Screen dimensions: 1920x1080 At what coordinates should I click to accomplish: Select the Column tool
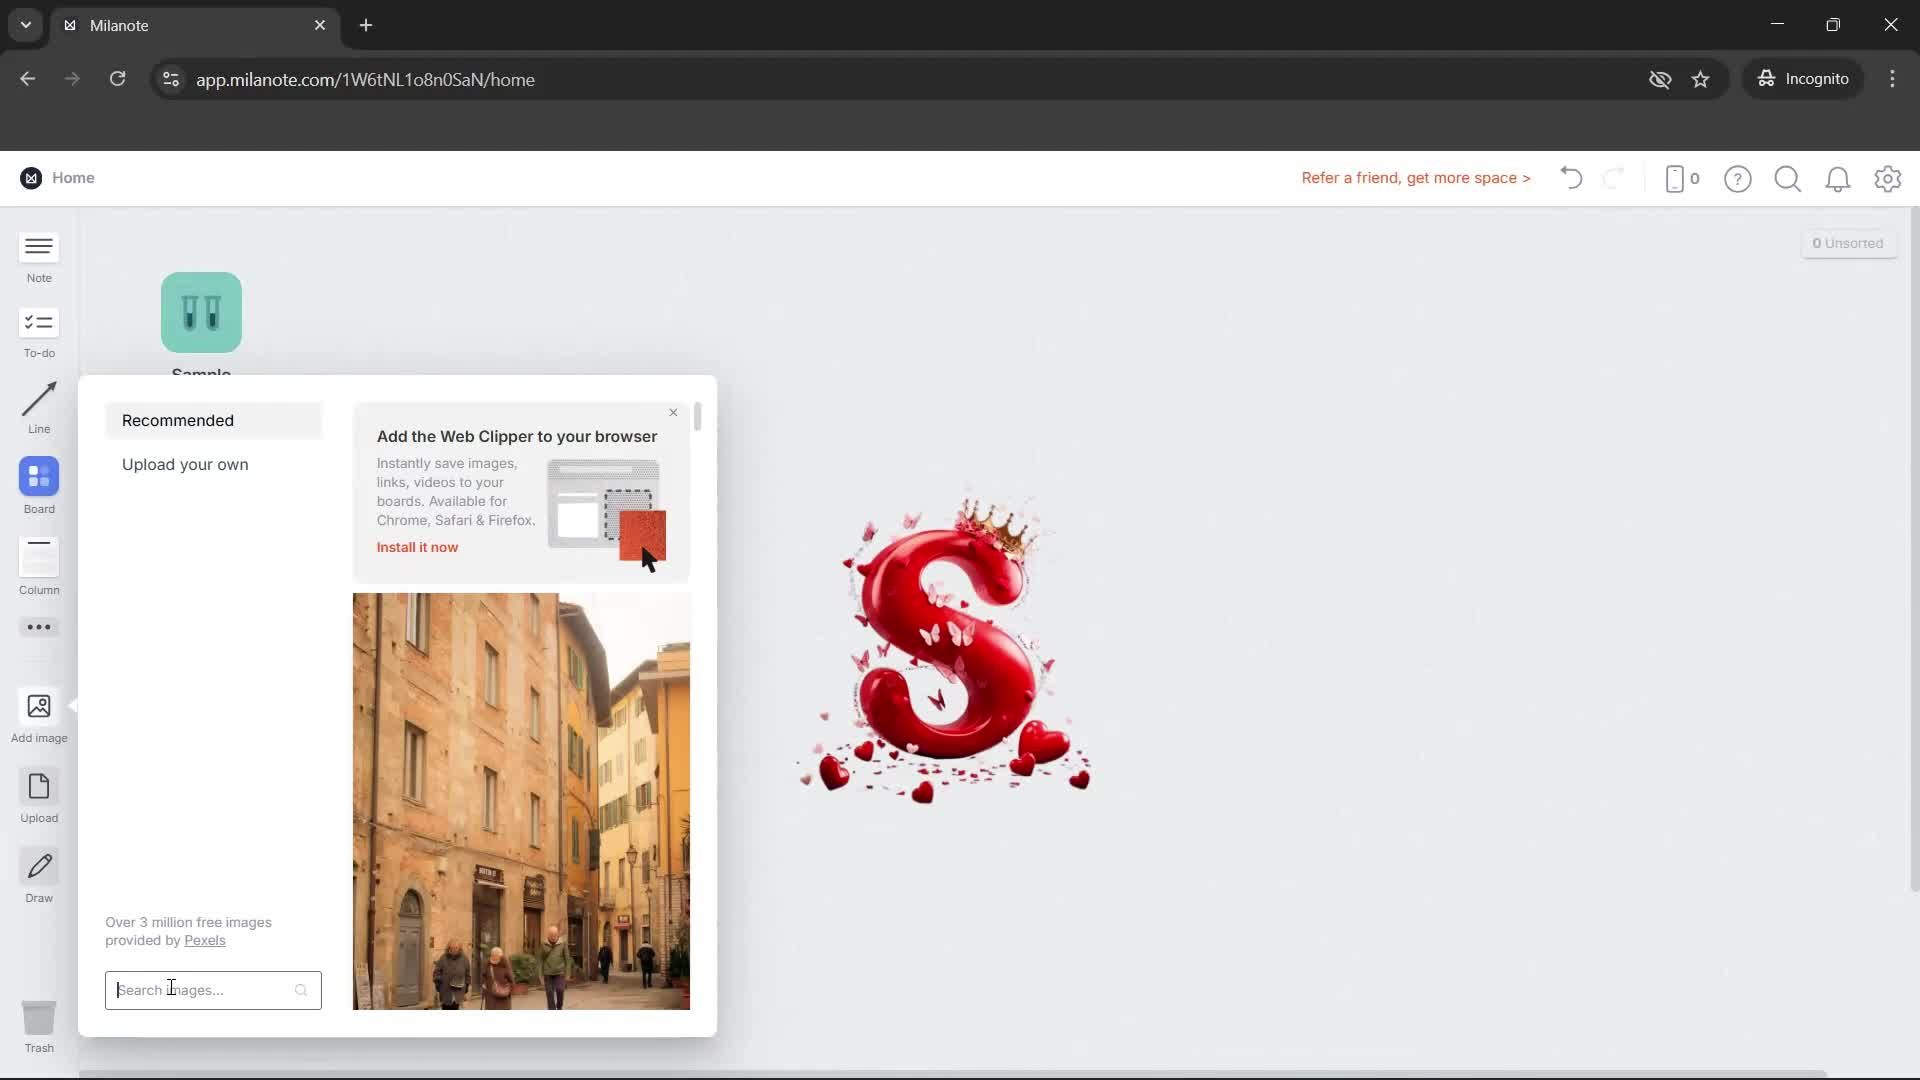pyautogui.click(x=39, y=557)
